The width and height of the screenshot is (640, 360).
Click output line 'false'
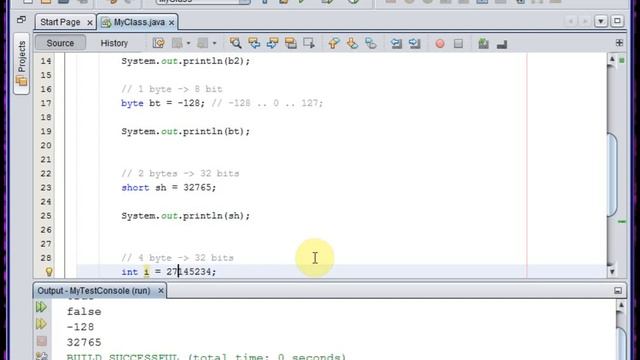pyautogui.click(x=84, y=312)
